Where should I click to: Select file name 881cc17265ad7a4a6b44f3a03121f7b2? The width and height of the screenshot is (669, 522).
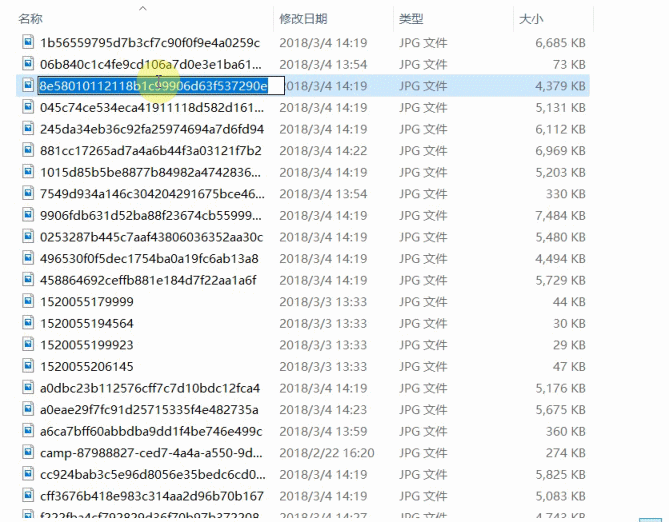pyautogui.click(x=151, y=151)
